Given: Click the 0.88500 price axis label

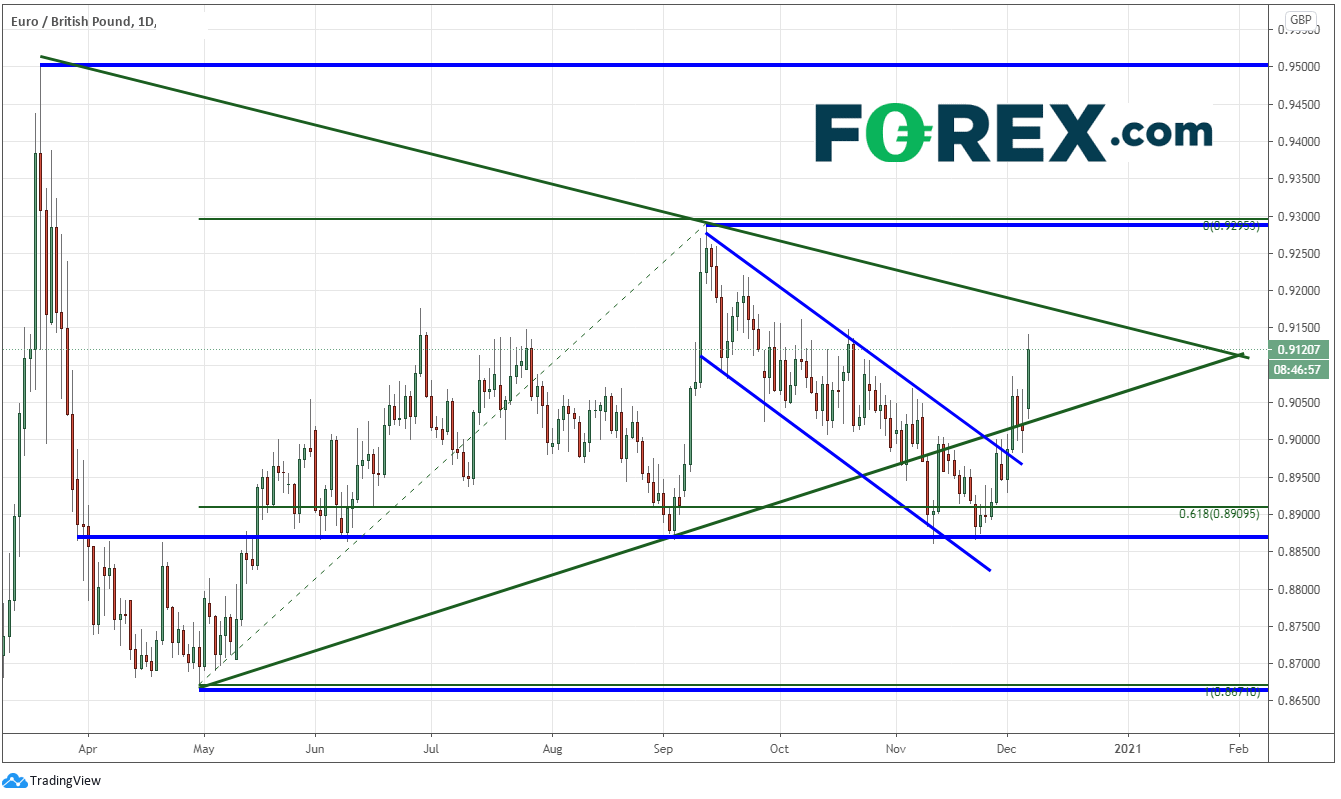Looking at the screenshot, I should click(x=1297, y=552).
